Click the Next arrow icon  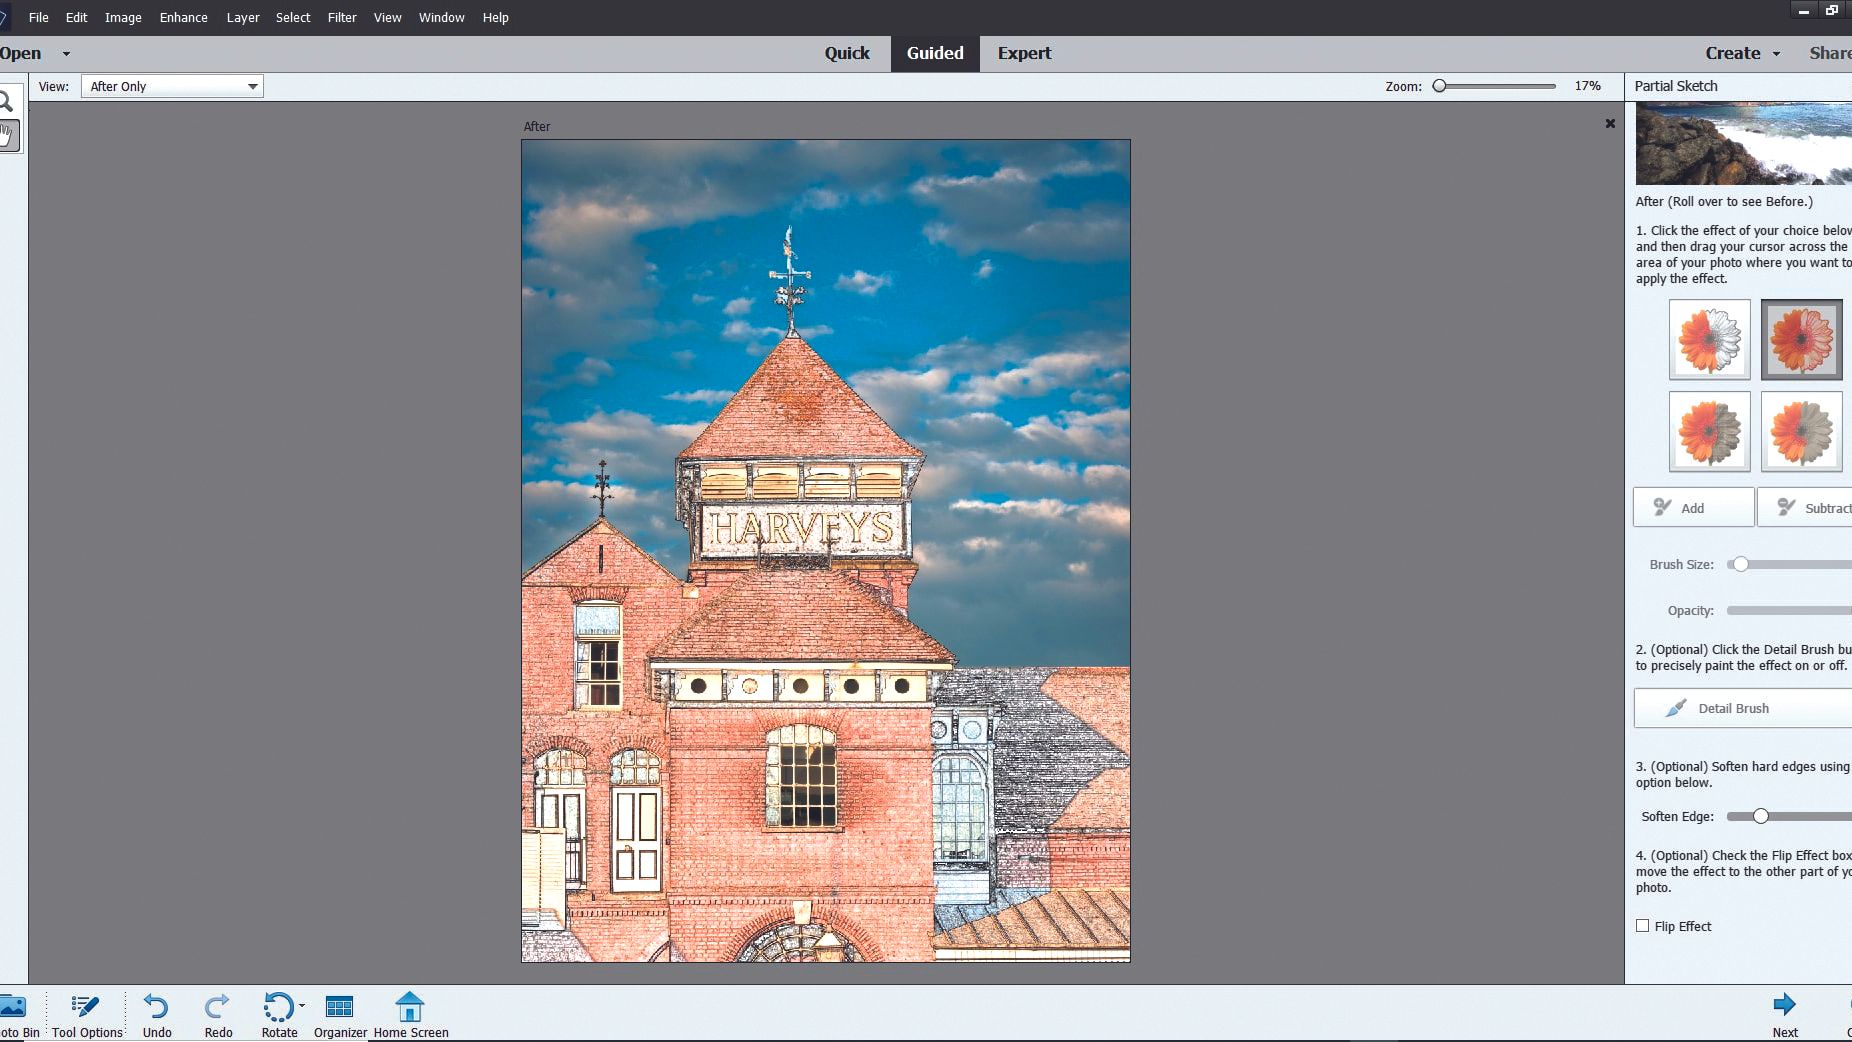[1784, 1004]
